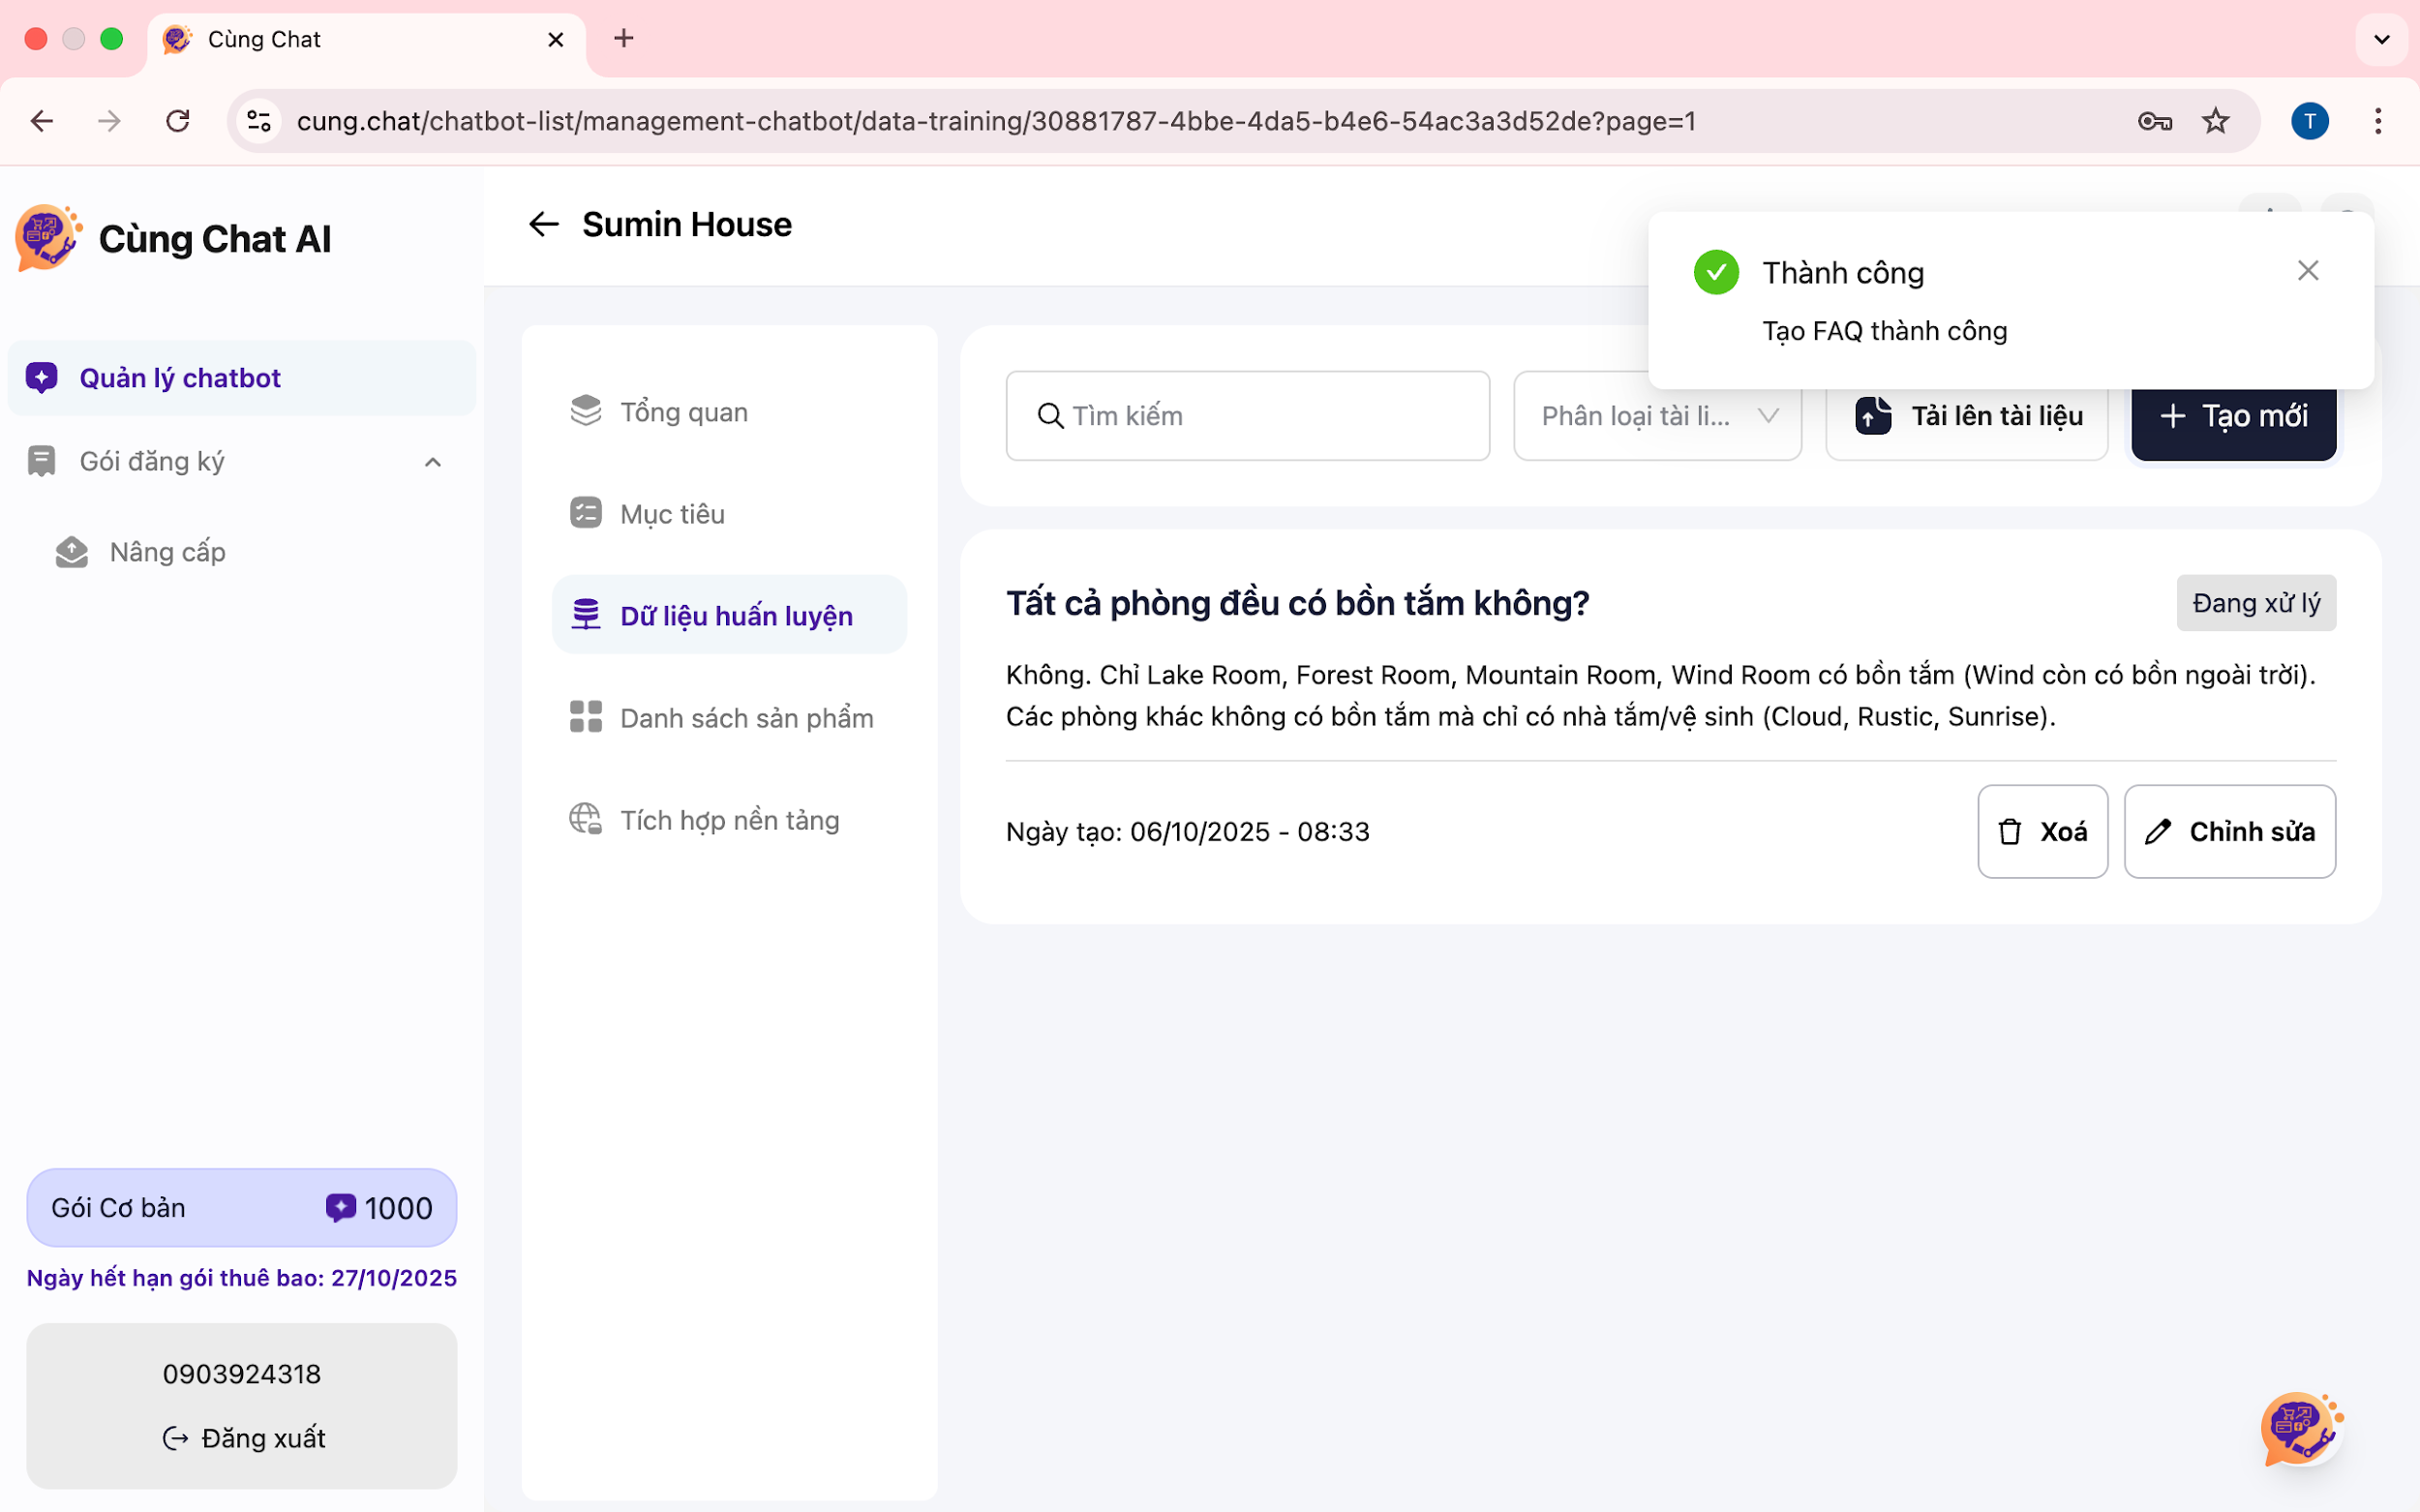This screenshot has width=2420, height=1512.
Task: Open the password key icon
Action: pyautogui.click(x=2154, y=121)
